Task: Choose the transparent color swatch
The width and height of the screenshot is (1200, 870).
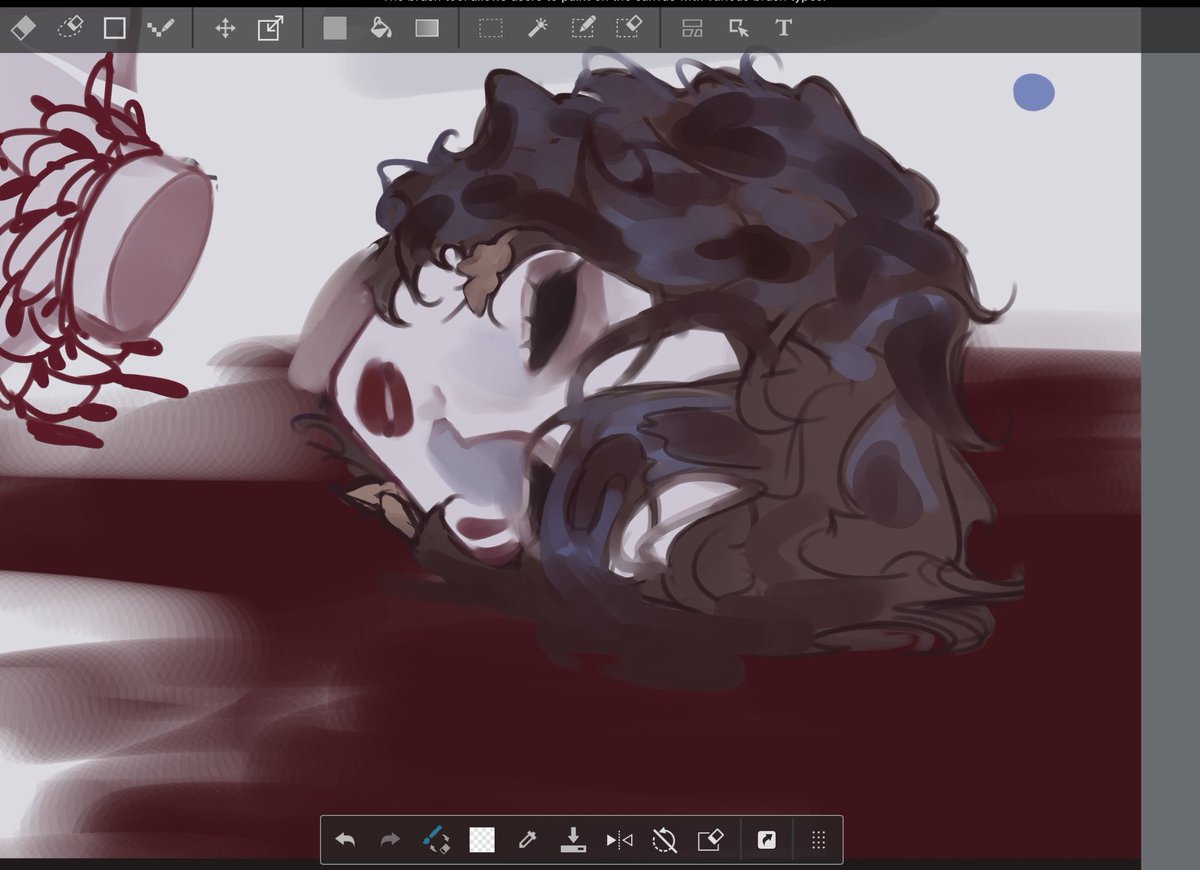Action: 482,840
